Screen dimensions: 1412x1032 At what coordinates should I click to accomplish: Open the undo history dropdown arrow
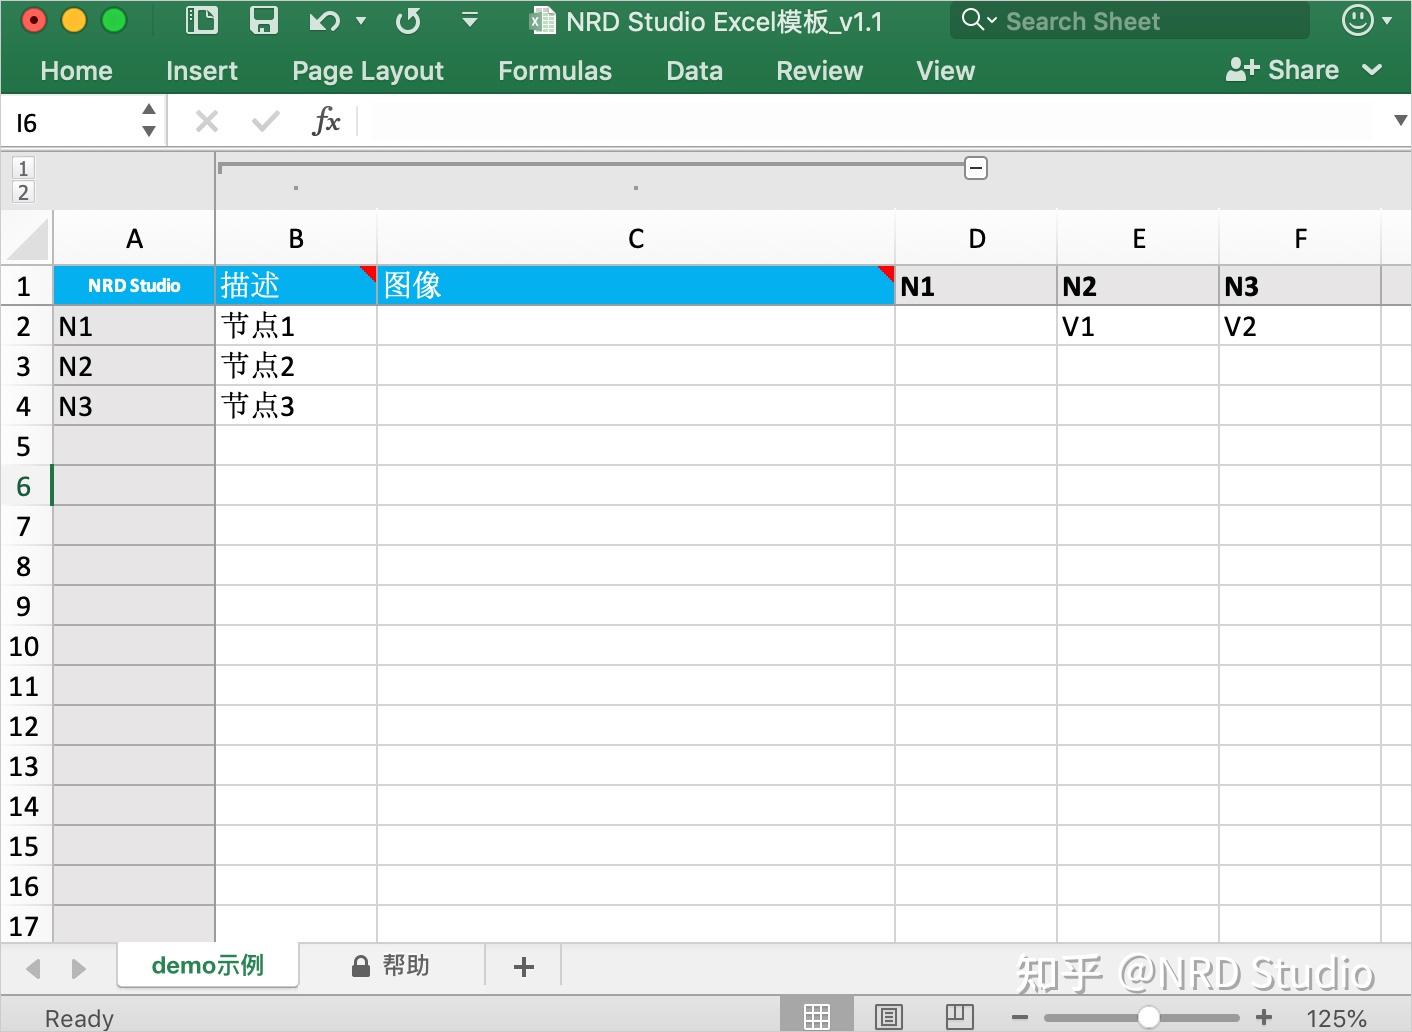click(x=360, y=20)
